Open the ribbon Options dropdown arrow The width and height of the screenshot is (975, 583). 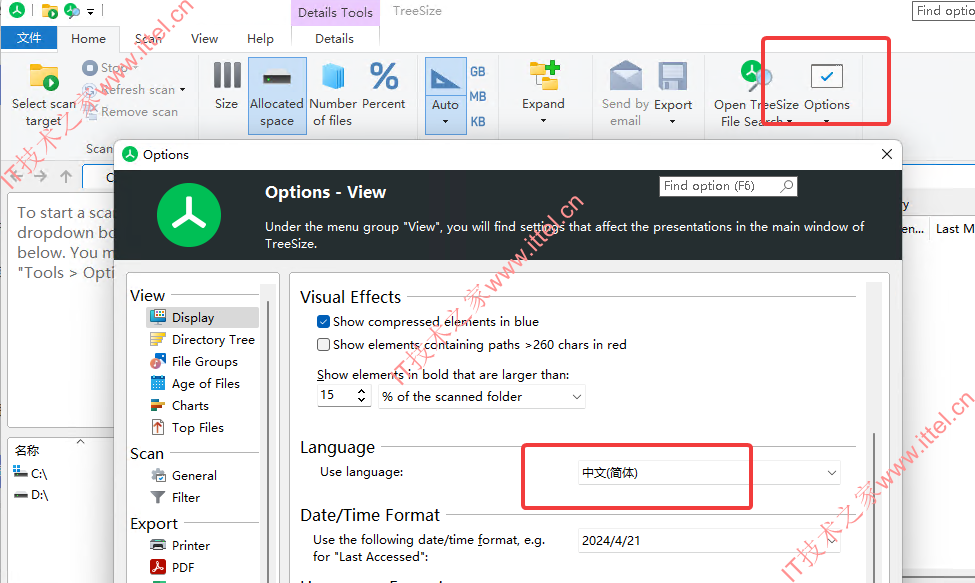(x=826, y=122)
